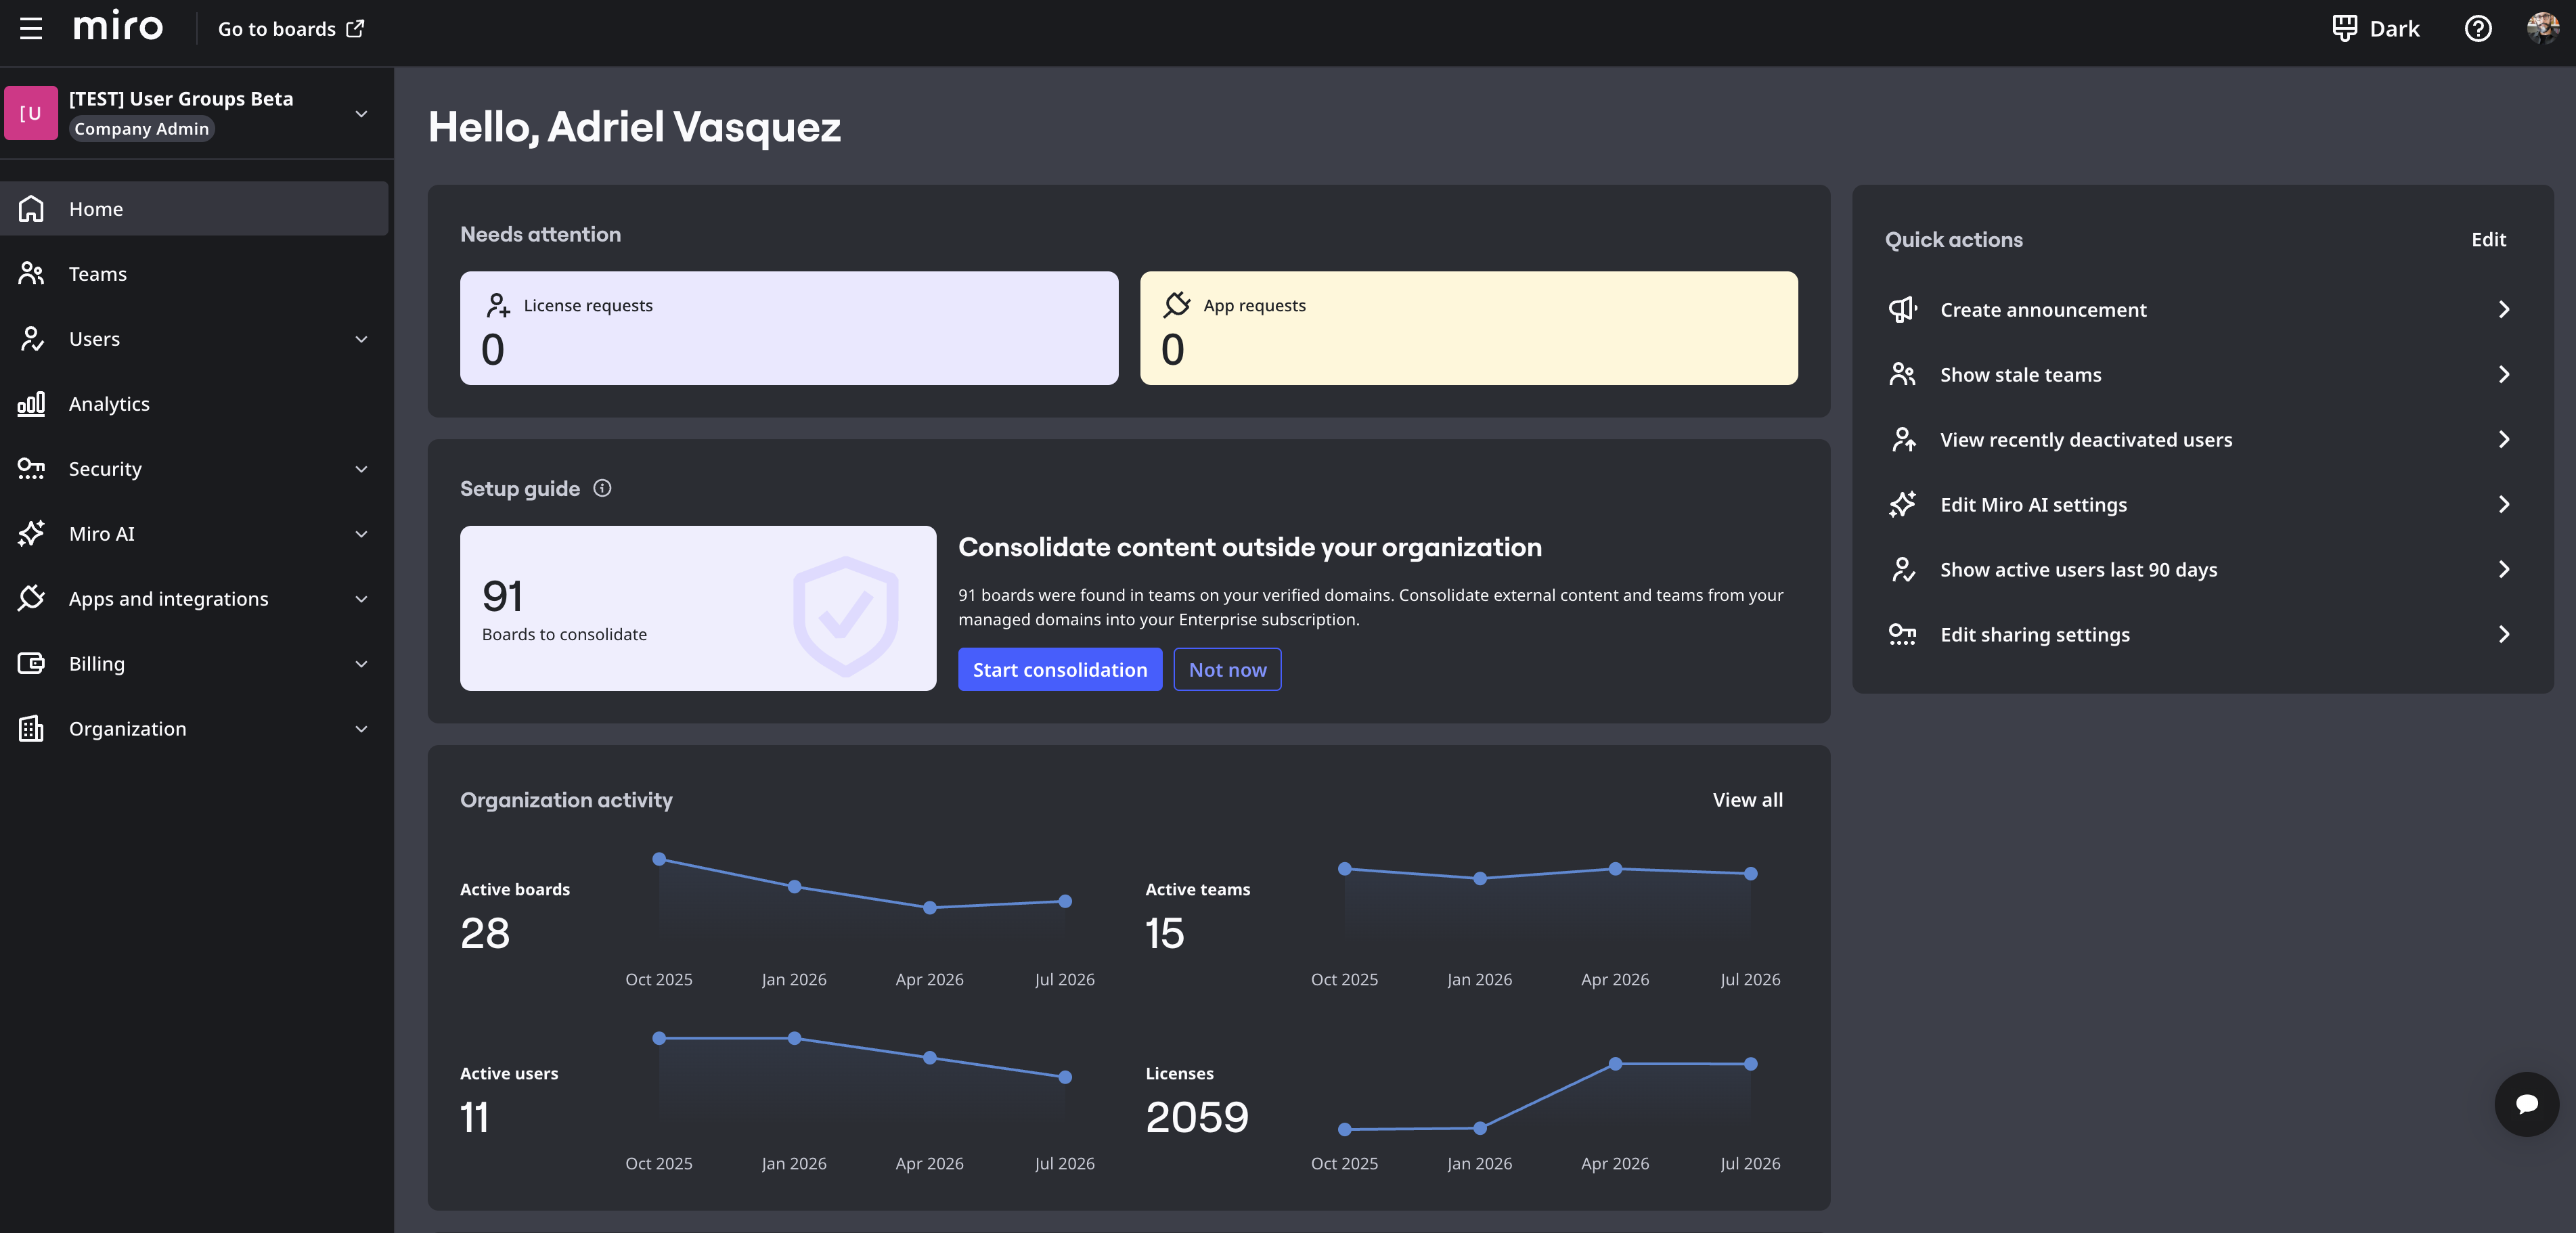Screen dimensions: 2576x1233
Task: Open the License requests card
Action: pyautogui.click(x=789, y=328)
